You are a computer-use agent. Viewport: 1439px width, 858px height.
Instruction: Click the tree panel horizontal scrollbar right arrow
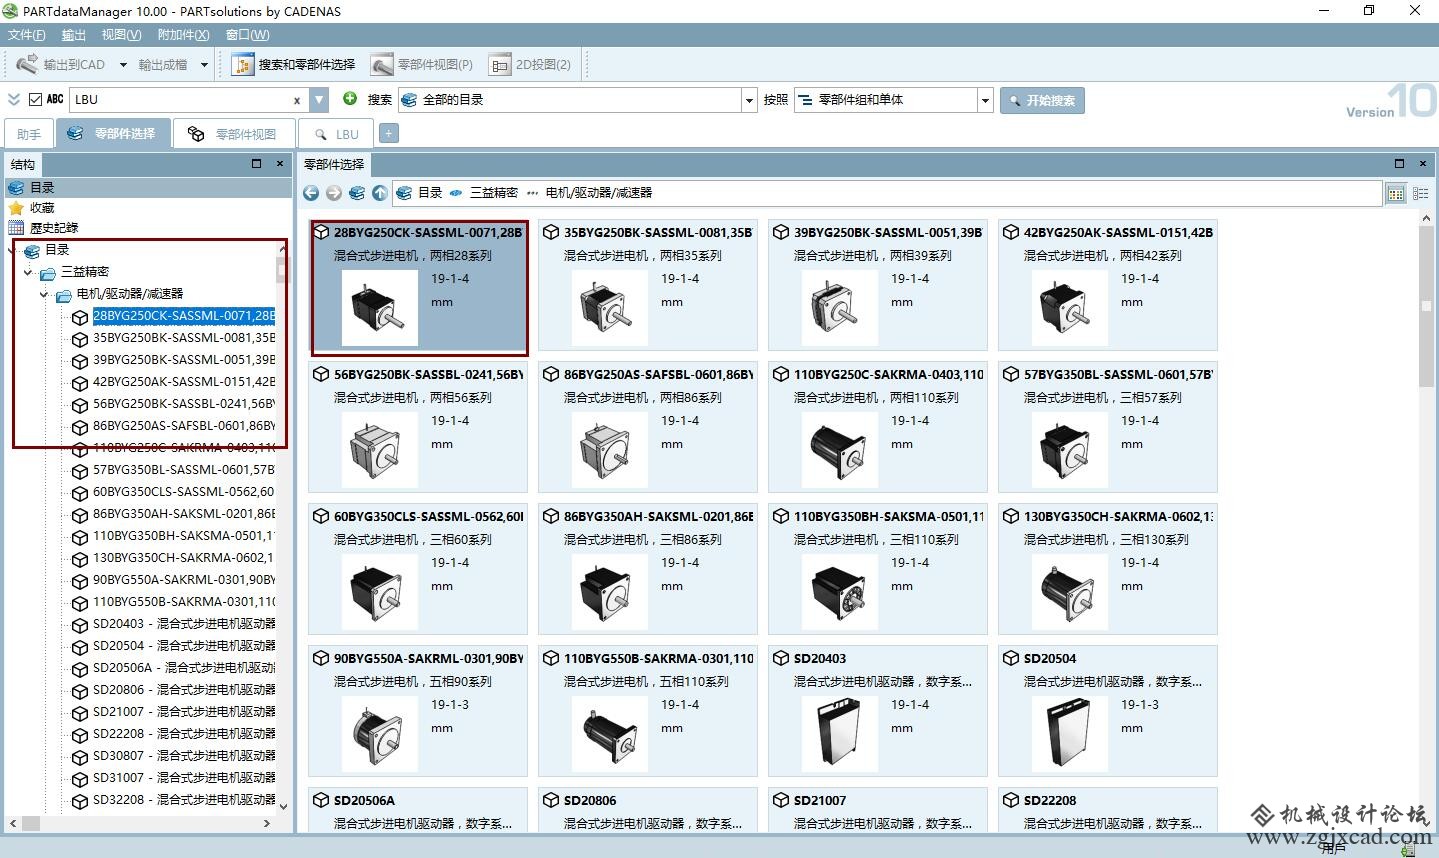pos(267,823)
